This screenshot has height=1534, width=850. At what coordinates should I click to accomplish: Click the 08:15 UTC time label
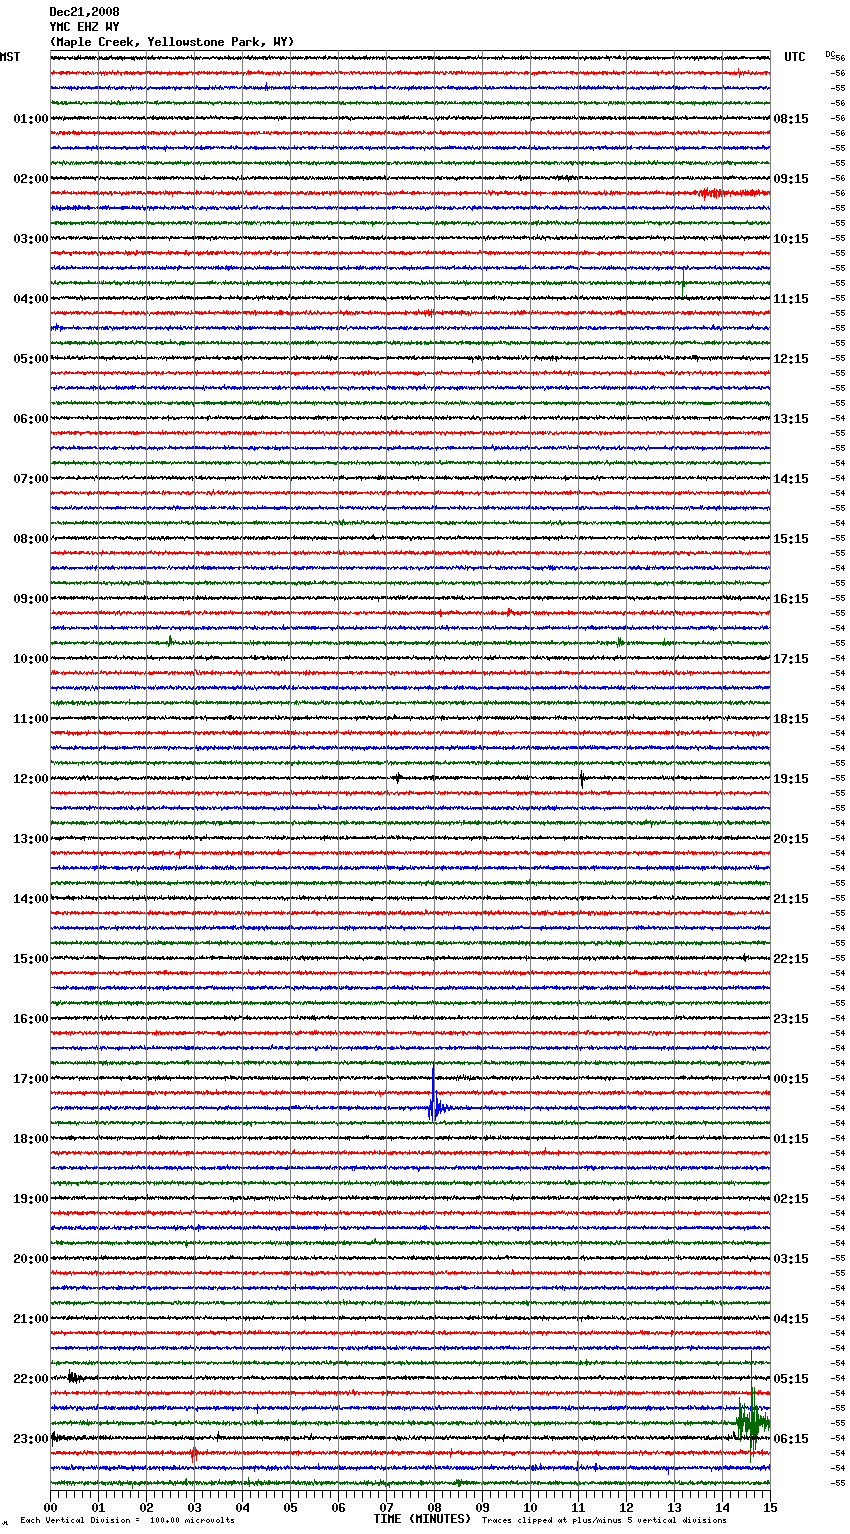pos(791,119)
